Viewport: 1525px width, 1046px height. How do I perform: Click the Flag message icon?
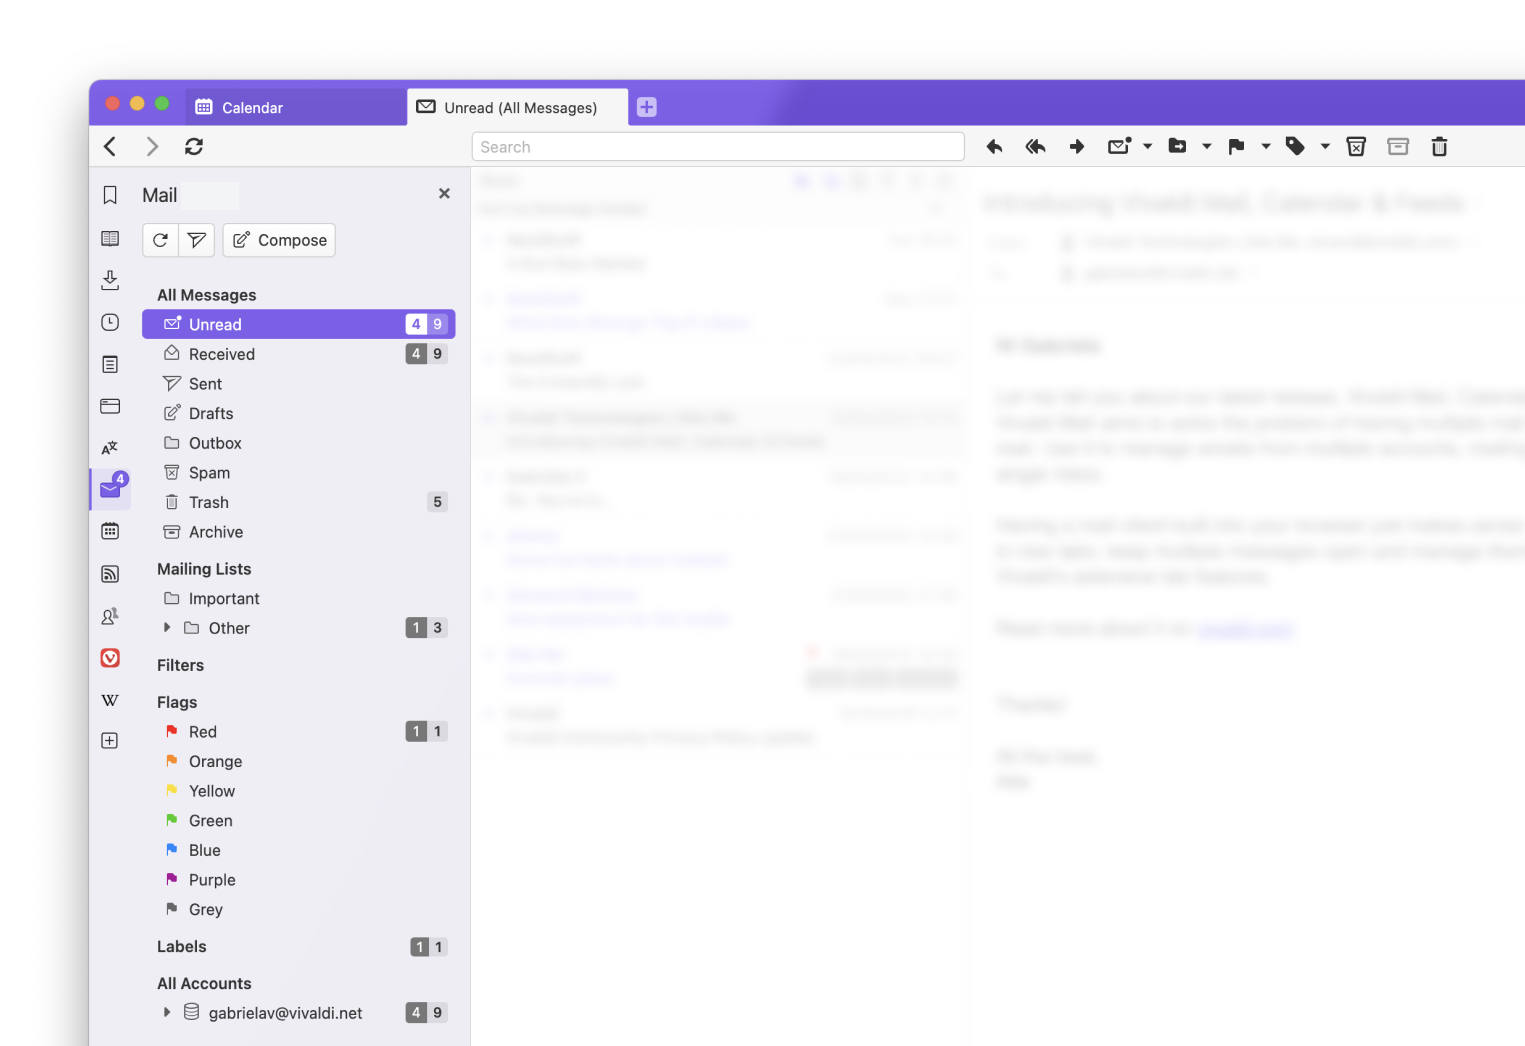[1237, 147]
